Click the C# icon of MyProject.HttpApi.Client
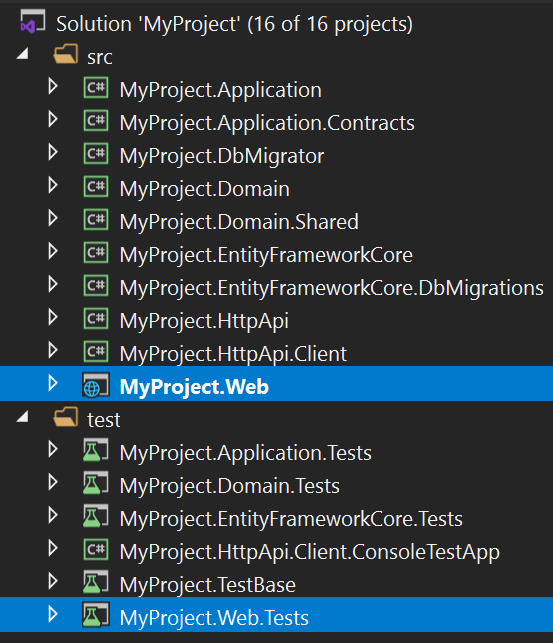 coord(96,351)
